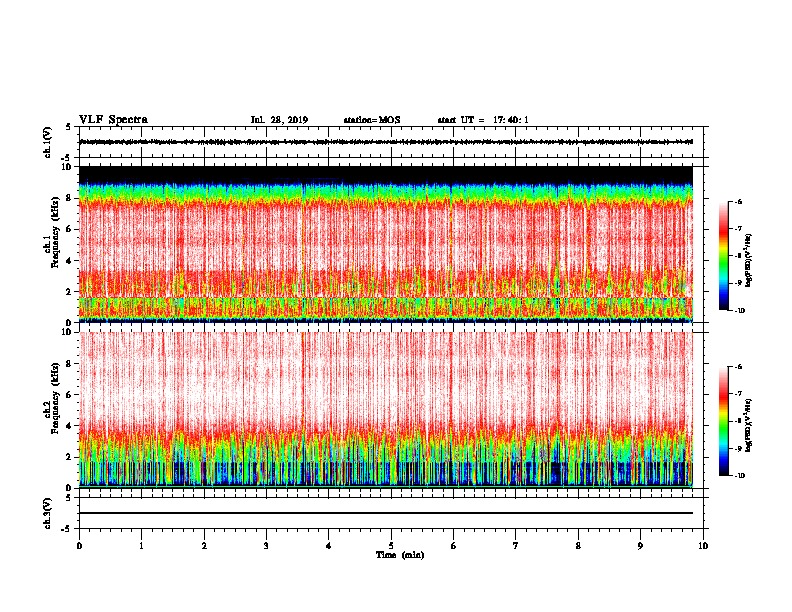Viewport: 792px width, 612px height.
Task: Click time axis tick label "4"
Action: click(329, 546)
